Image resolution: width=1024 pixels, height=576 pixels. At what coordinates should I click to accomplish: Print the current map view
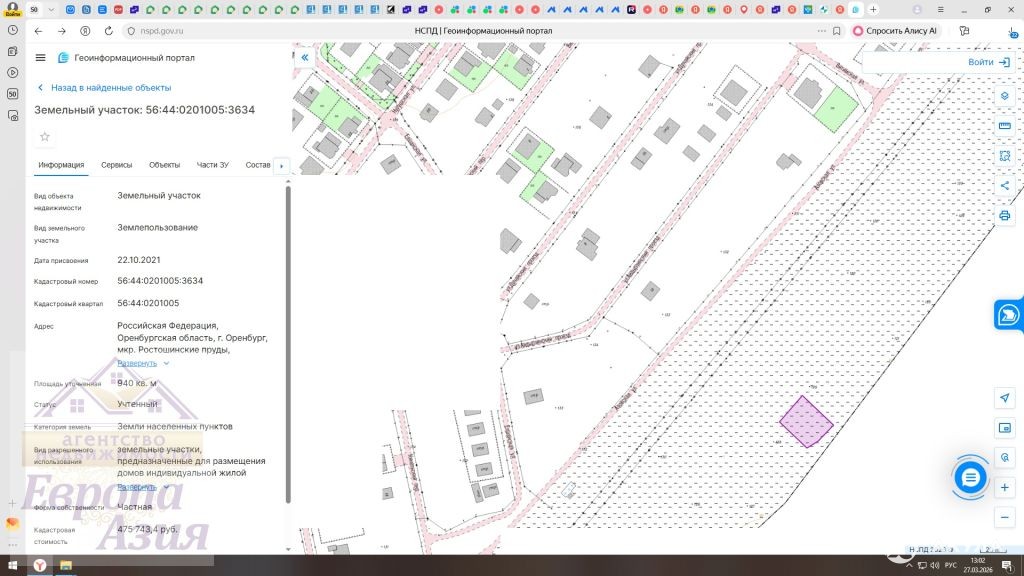click(x=1004, y=215)
